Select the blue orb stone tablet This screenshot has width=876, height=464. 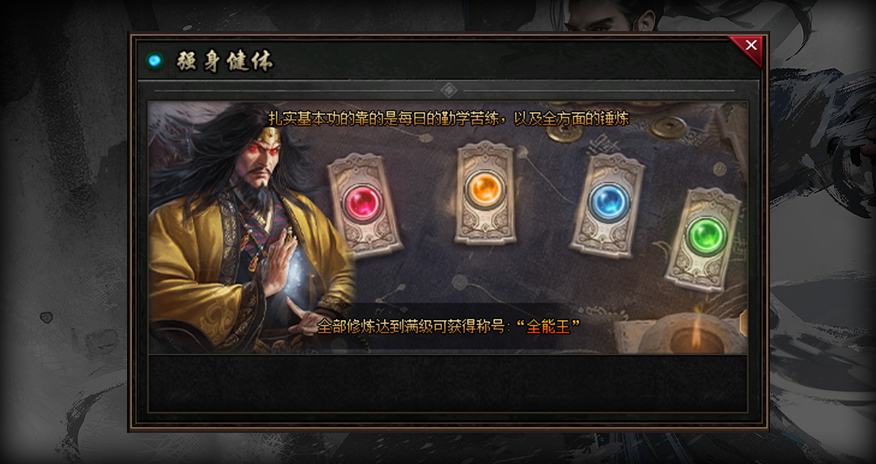click(607, 205)
